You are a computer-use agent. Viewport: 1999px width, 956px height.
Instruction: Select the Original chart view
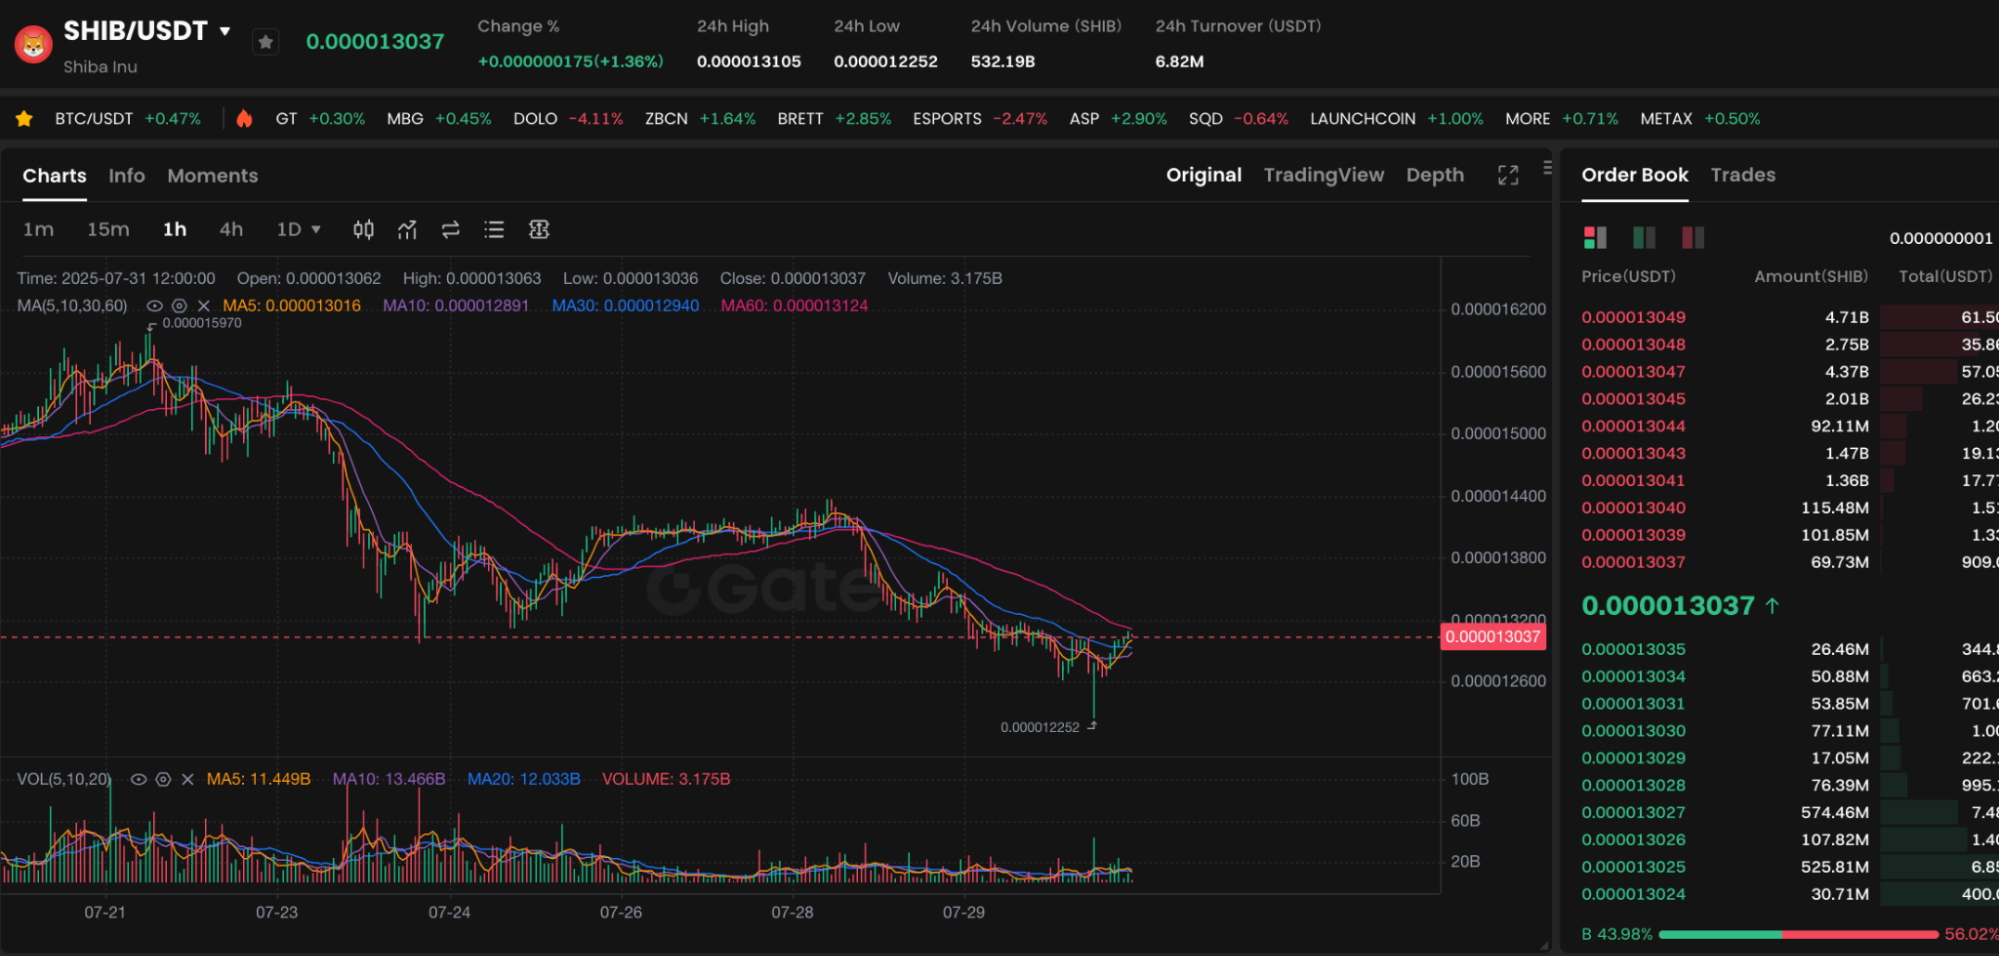coord(1204,175)
